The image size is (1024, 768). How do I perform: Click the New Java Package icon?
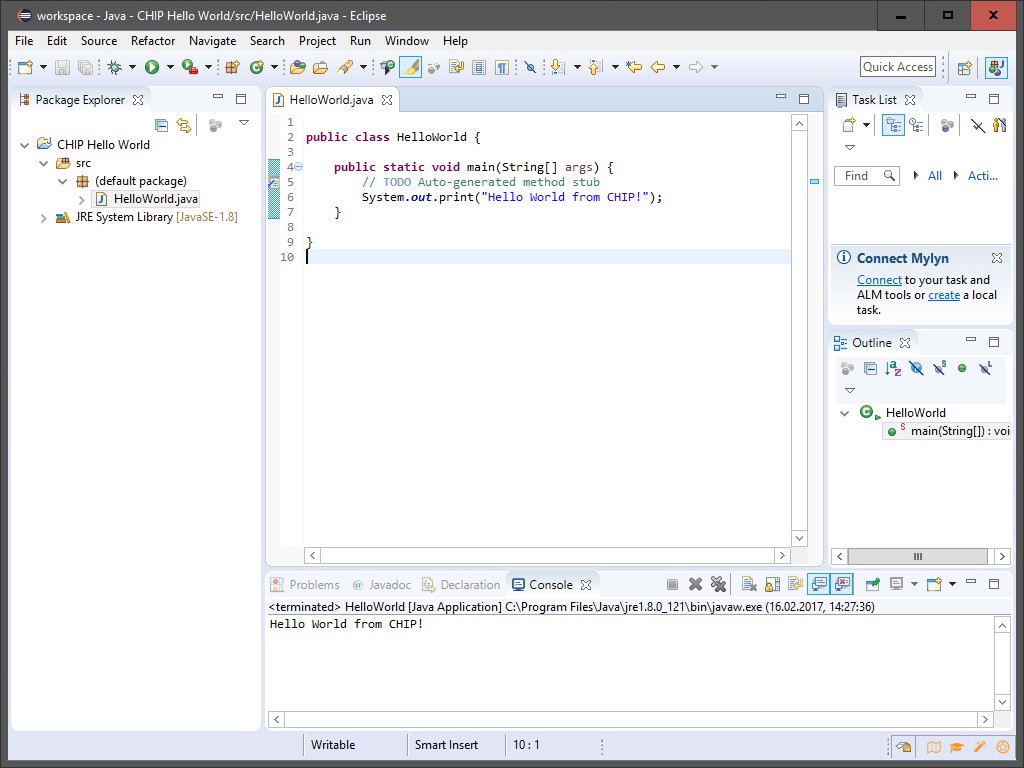pos(232,67)
